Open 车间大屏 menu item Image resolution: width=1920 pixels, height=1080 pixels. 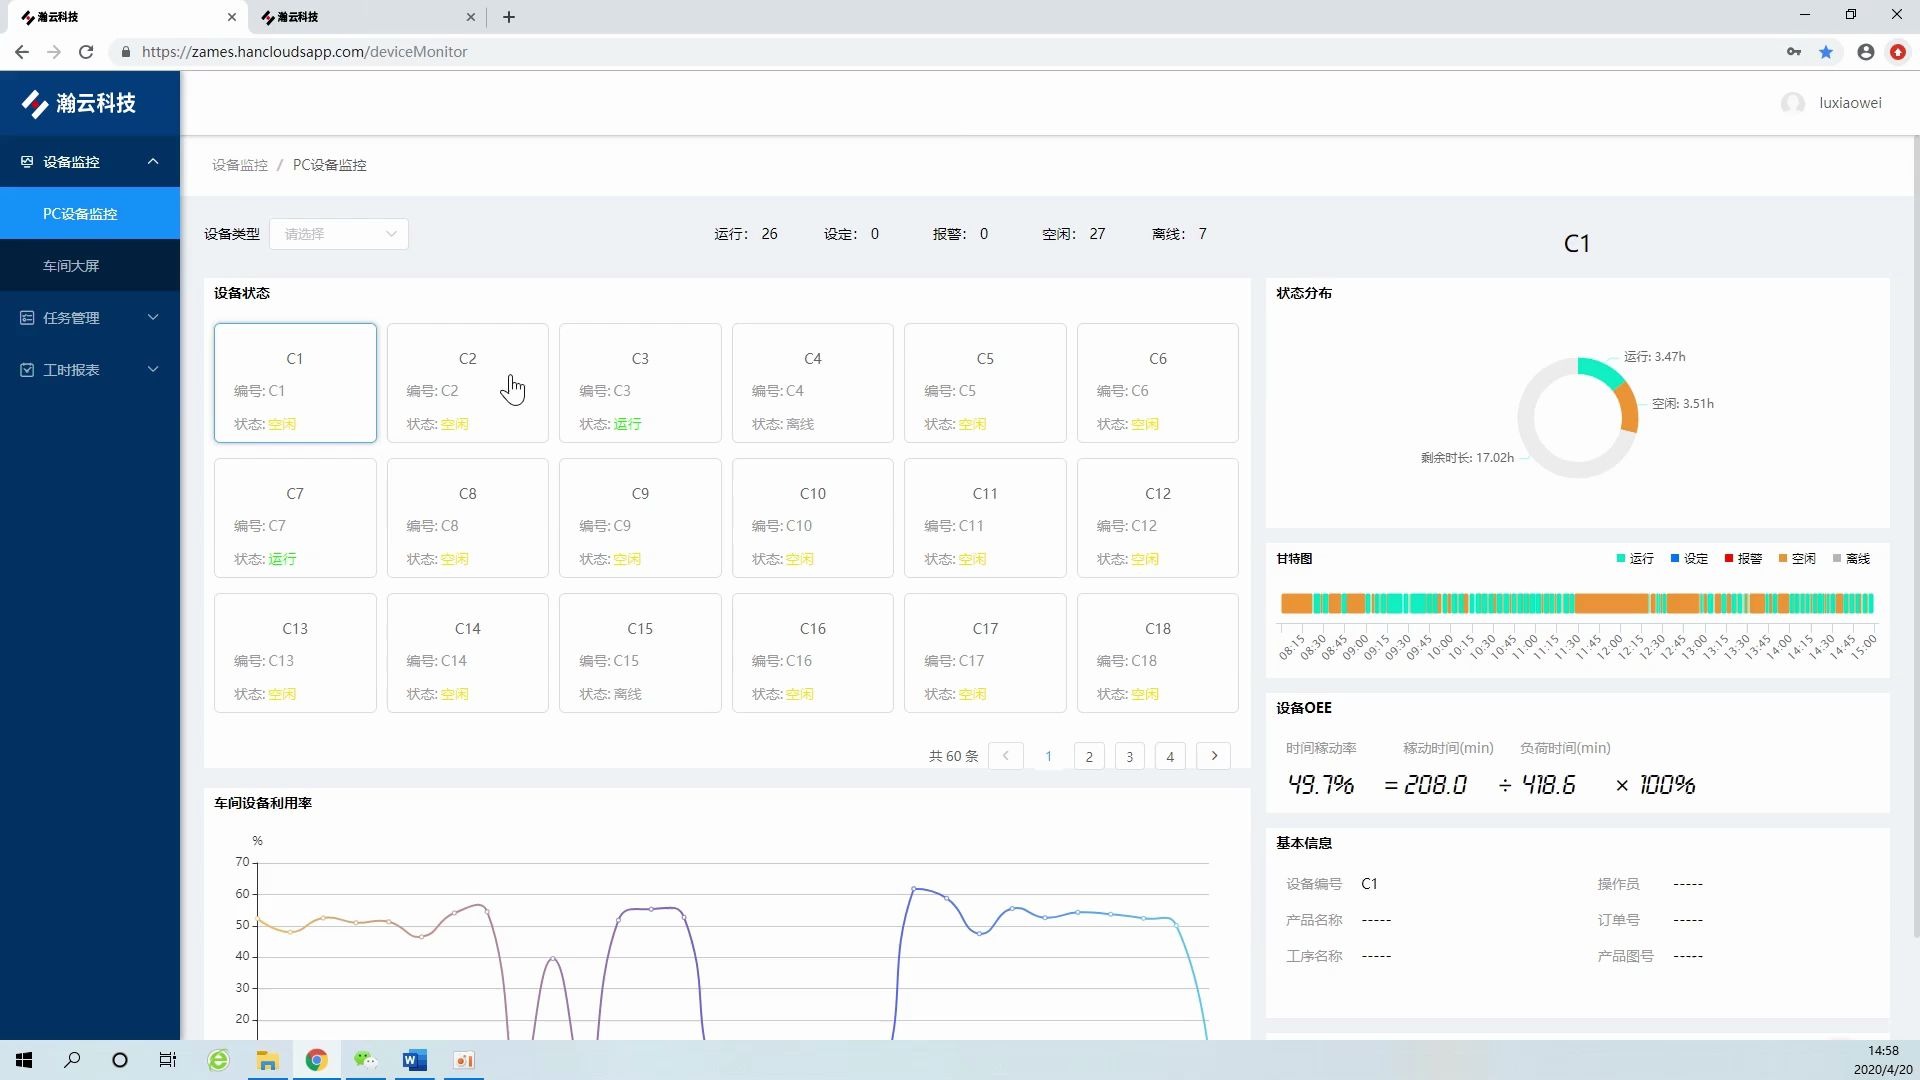pos(90,266)
